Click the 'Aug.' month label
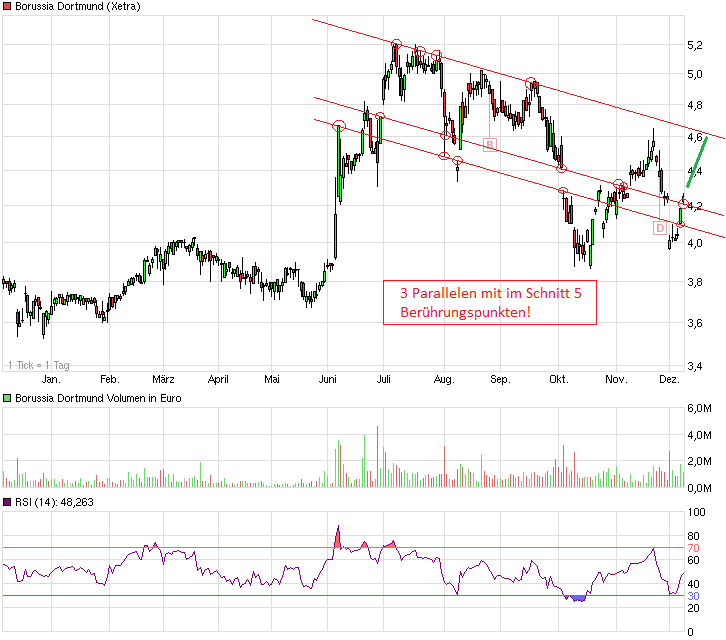The width and height of the screenshot is (726, 640). (x=444, y=379)
